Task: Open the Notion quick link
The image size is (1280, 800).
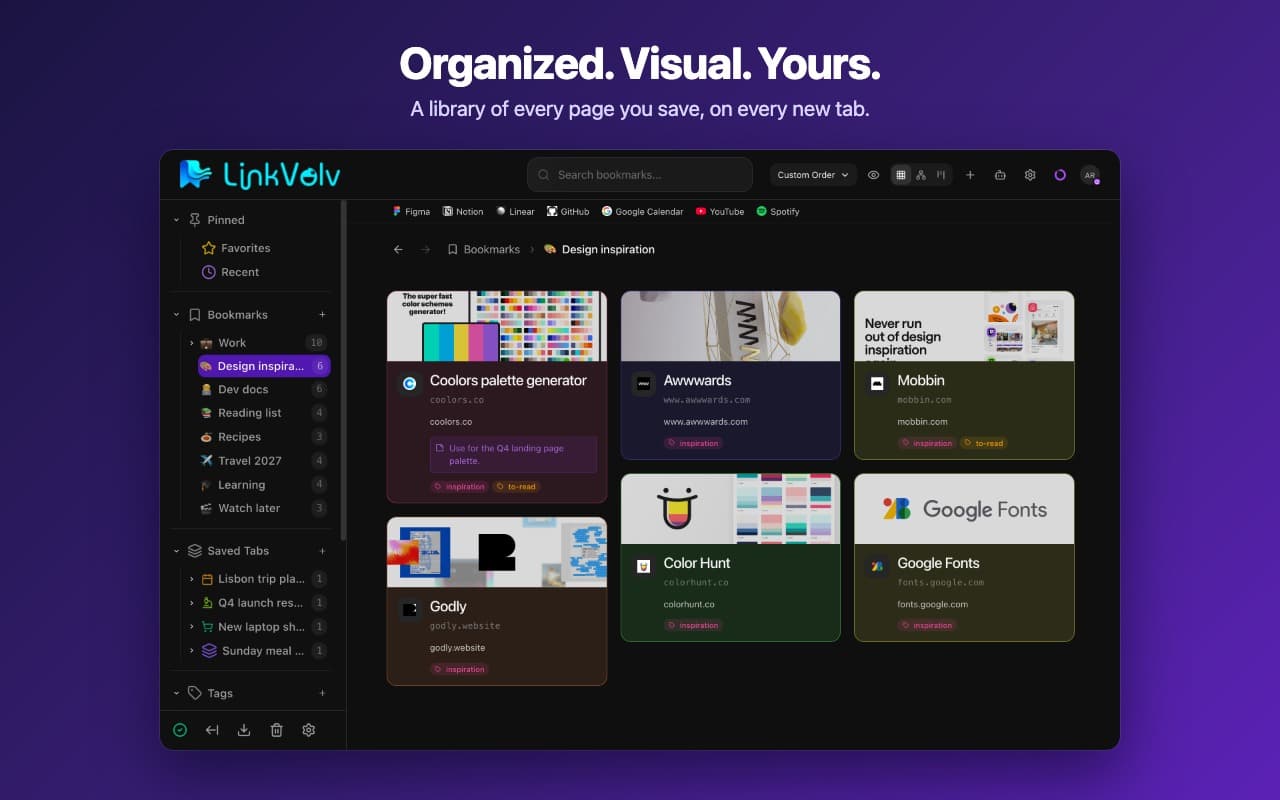Action: coord(463,212)
